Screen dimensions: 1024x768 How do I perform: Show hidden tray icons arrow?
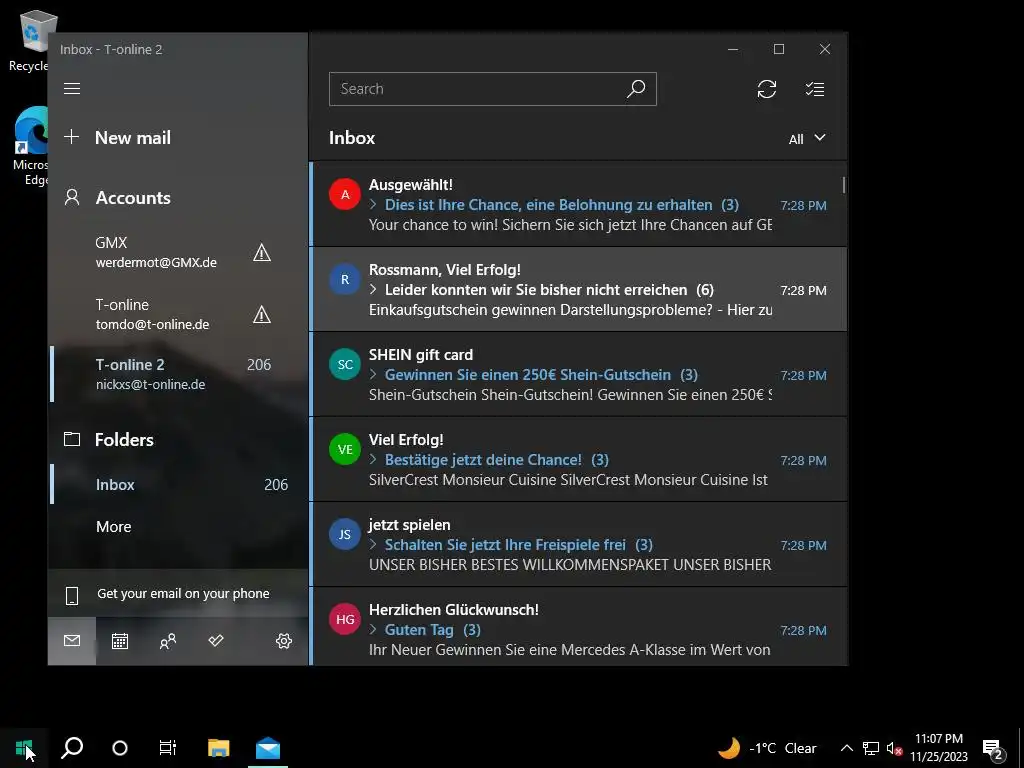coord(846,748)
